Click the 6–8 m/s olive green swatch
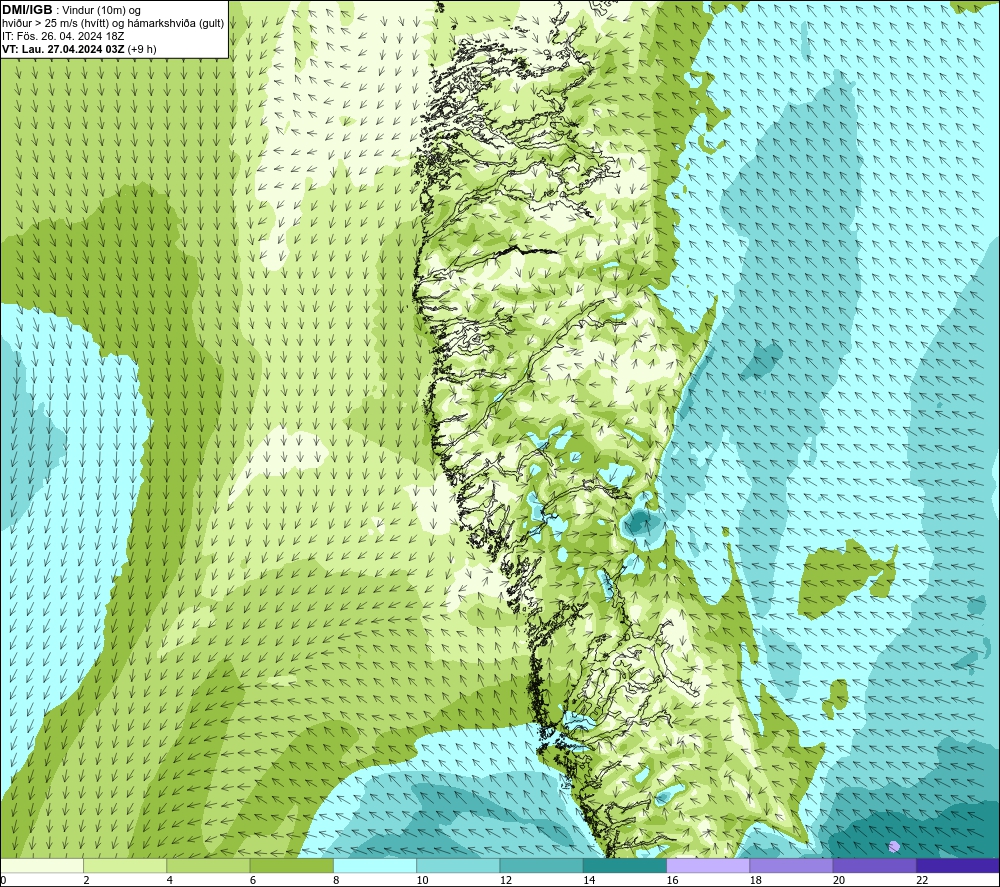The width and height of the screenshot is (1000, 887). (x=291, y=865)
